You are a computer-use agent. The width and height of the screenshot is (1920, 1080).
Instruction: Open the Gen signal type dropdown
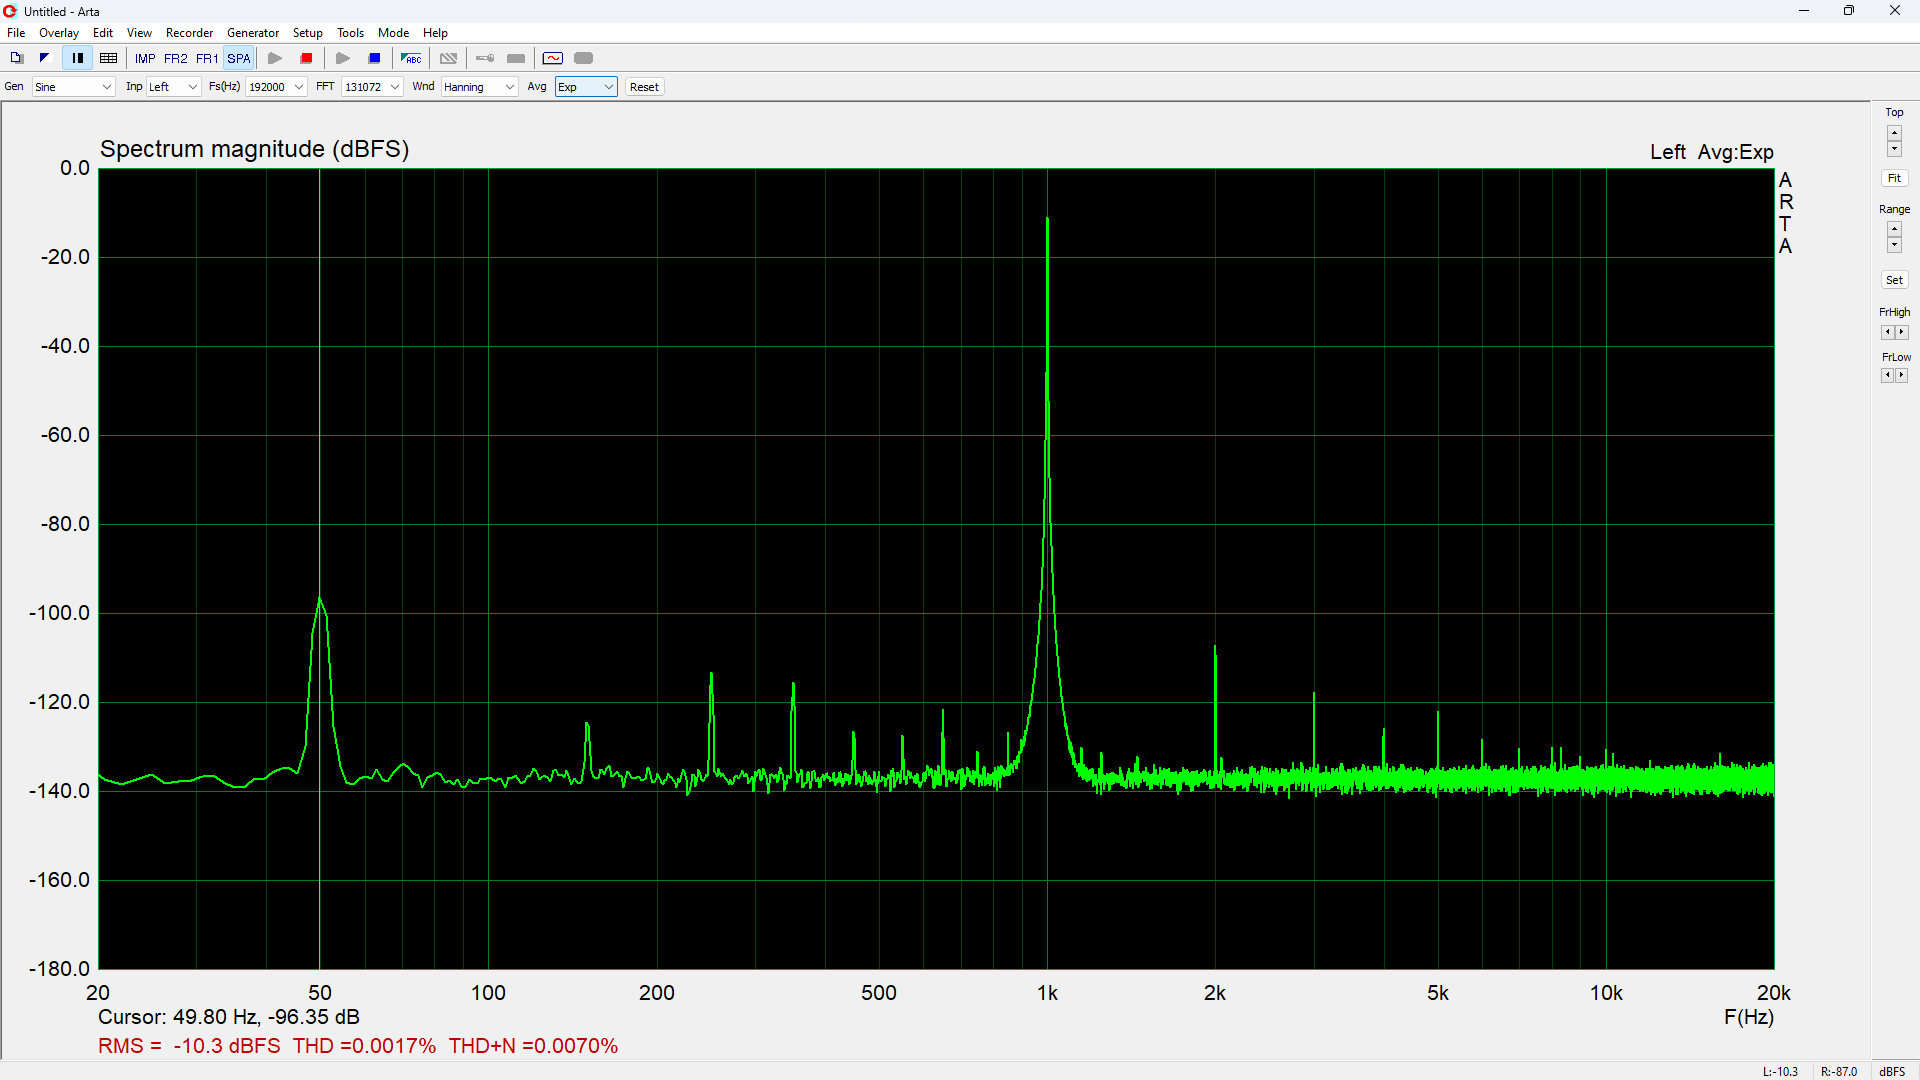click(73, 87)
